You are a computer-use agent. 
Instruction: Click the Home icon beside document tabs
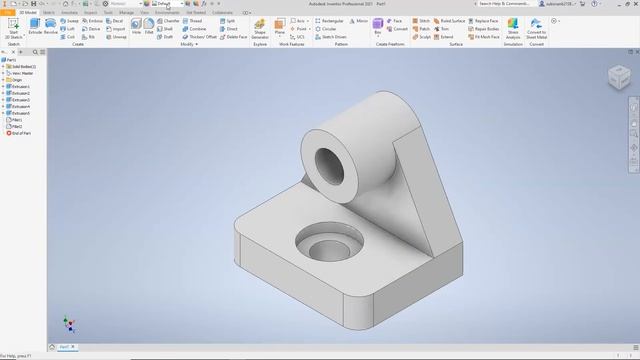52,347
